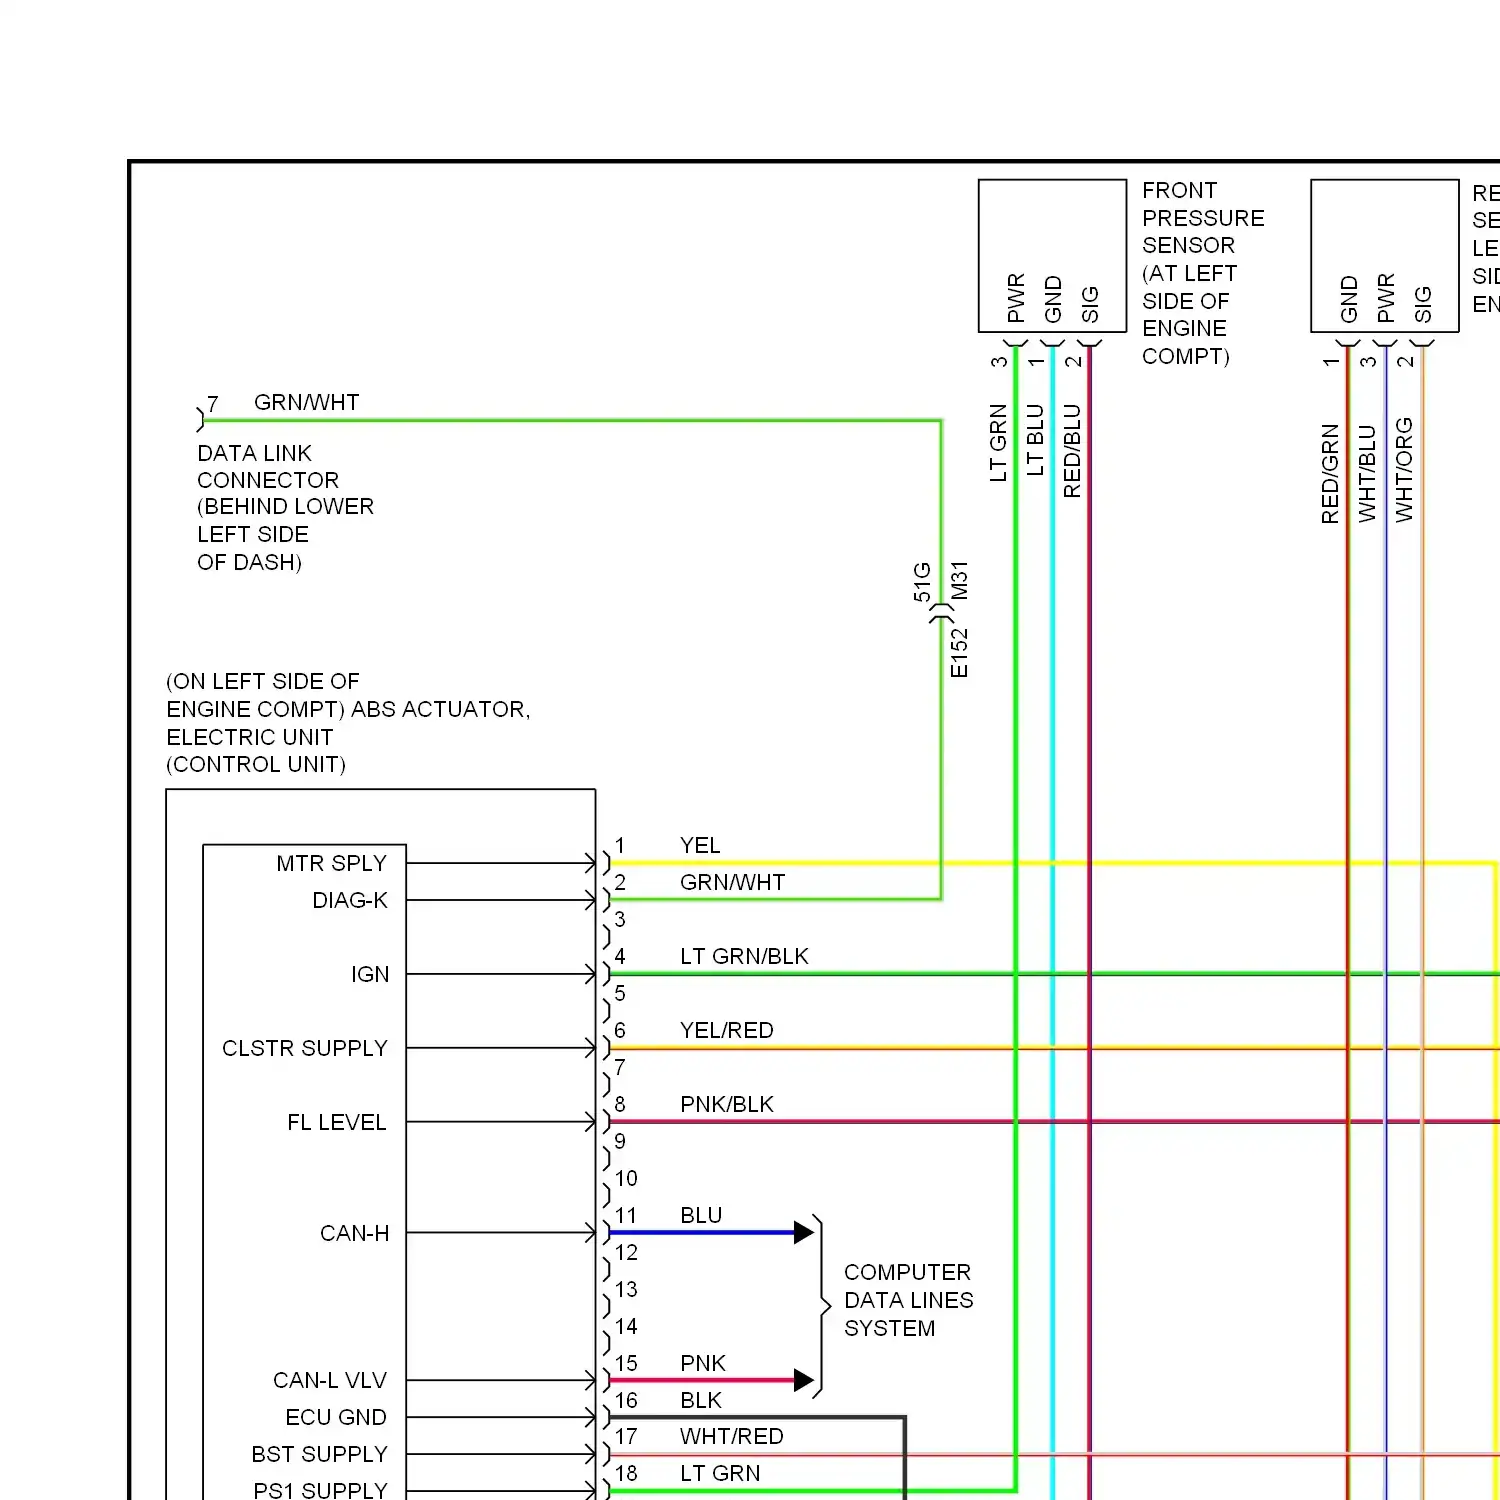Click the ECU GND terminal label
1500x1500 pixels.
click(x=335, y=1417)
